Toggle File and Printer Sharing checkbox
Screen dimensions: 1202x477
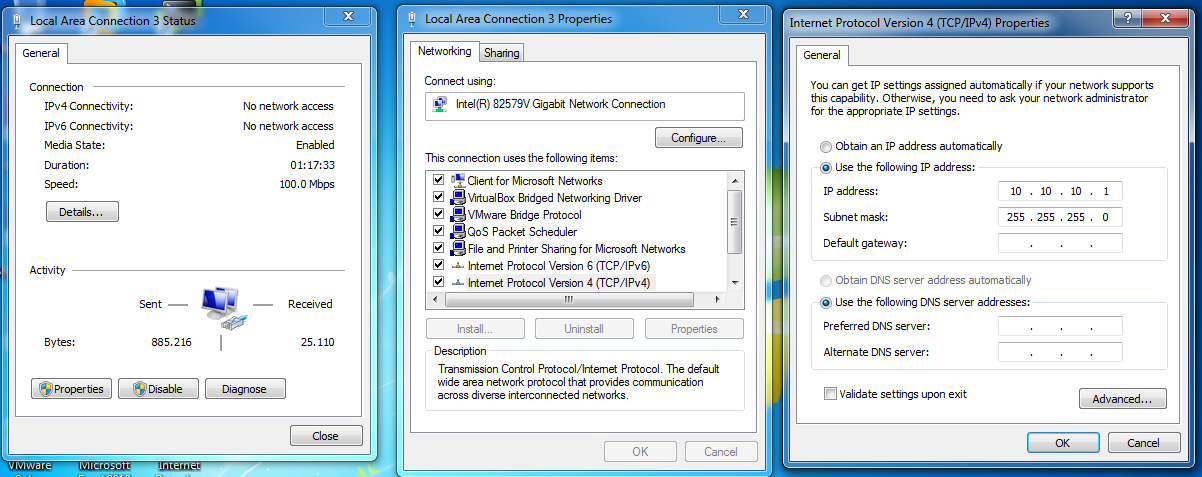[438, 249]
